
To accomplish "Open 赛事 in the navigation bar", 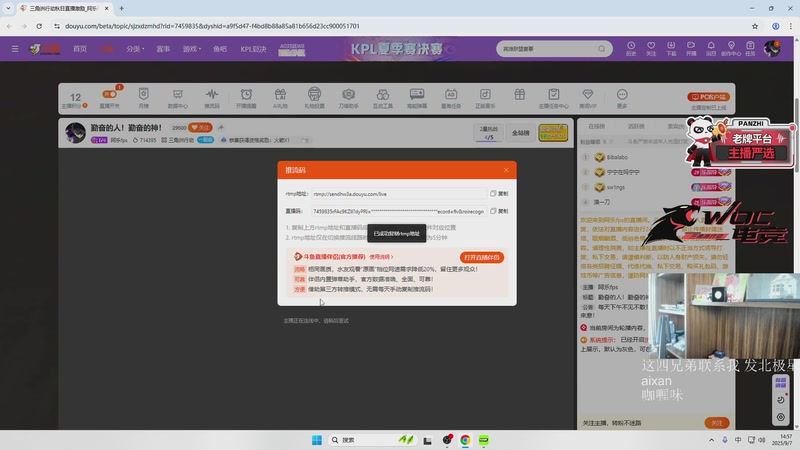I will [163, 49].
